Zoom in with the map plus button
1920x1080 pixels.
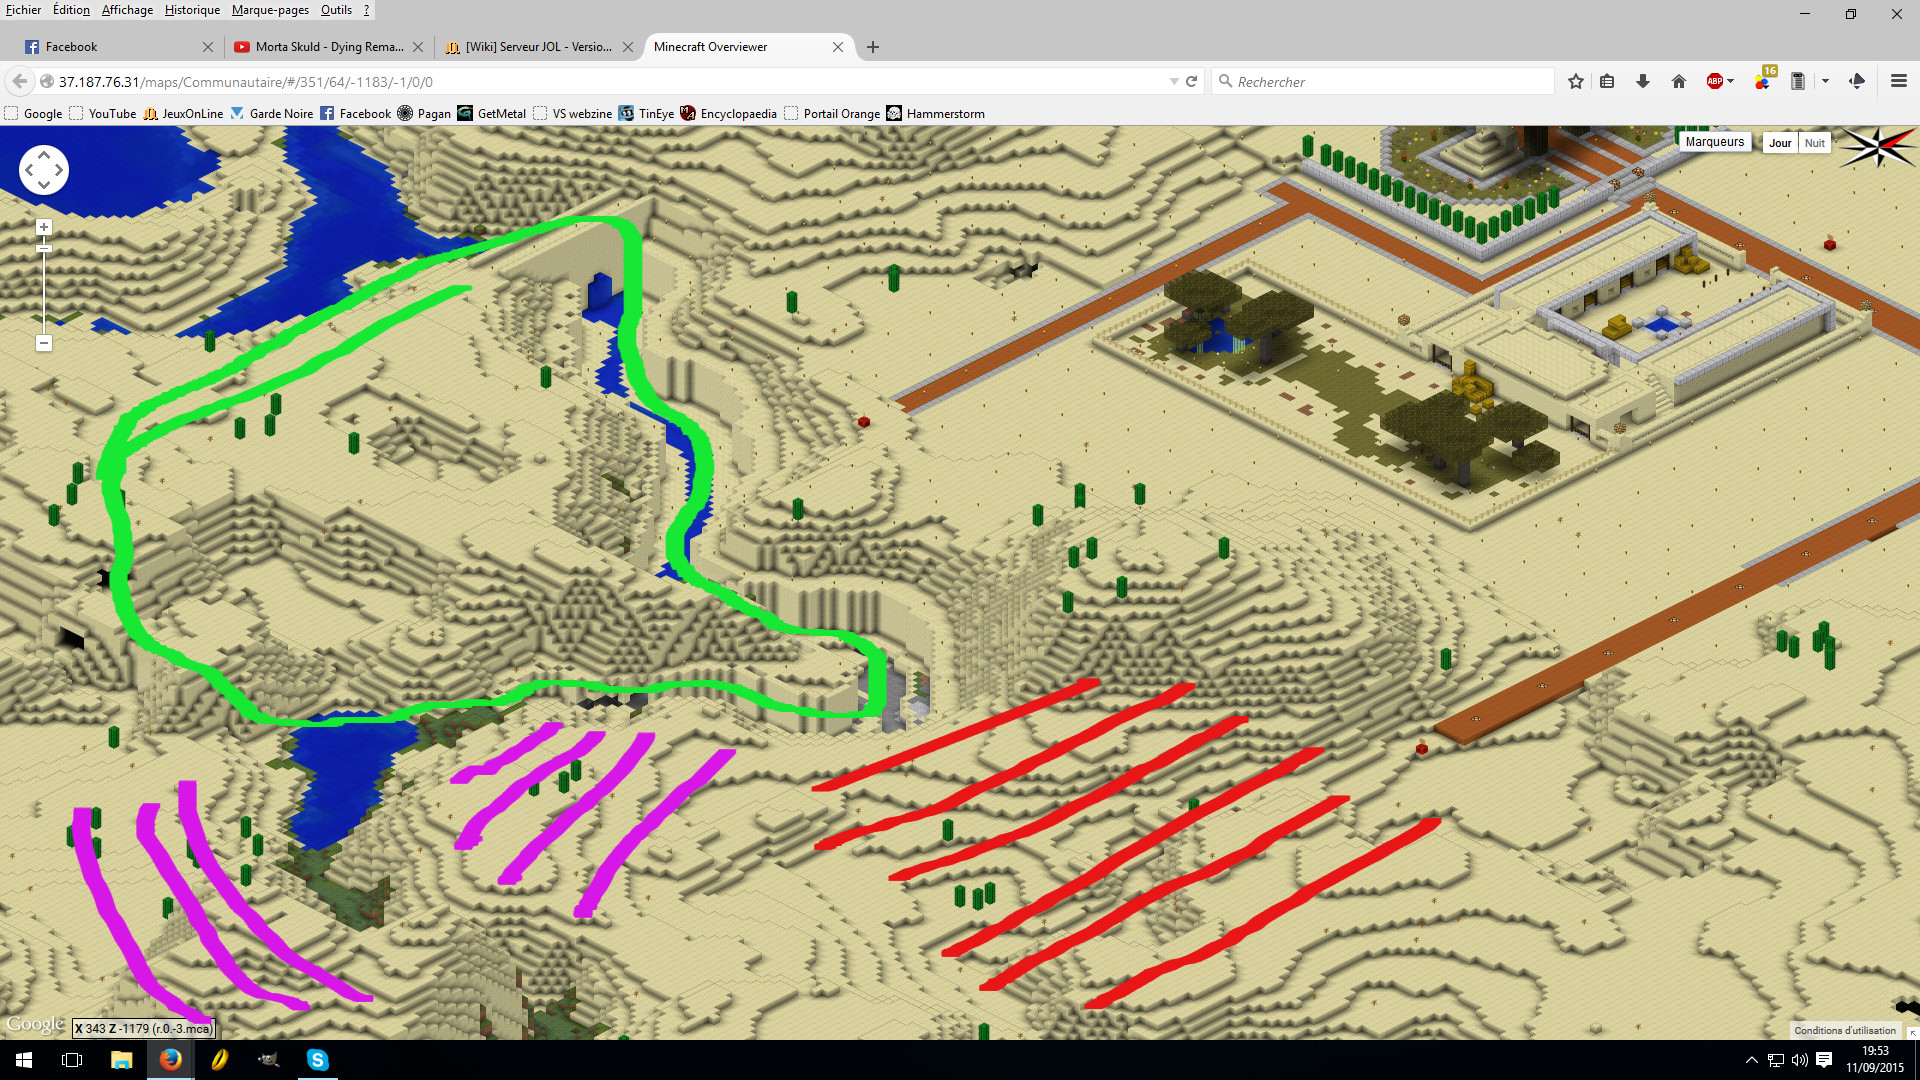[x=44, y=227]
